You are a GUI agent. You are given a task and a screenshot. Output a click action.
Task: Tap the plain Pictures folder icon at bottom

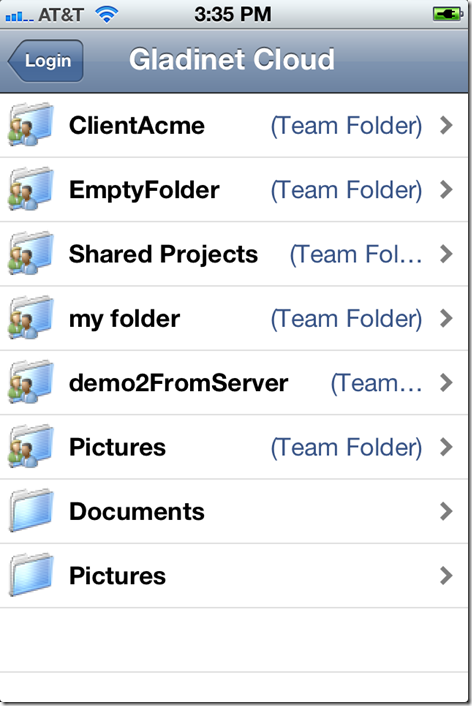click(31, 575)
